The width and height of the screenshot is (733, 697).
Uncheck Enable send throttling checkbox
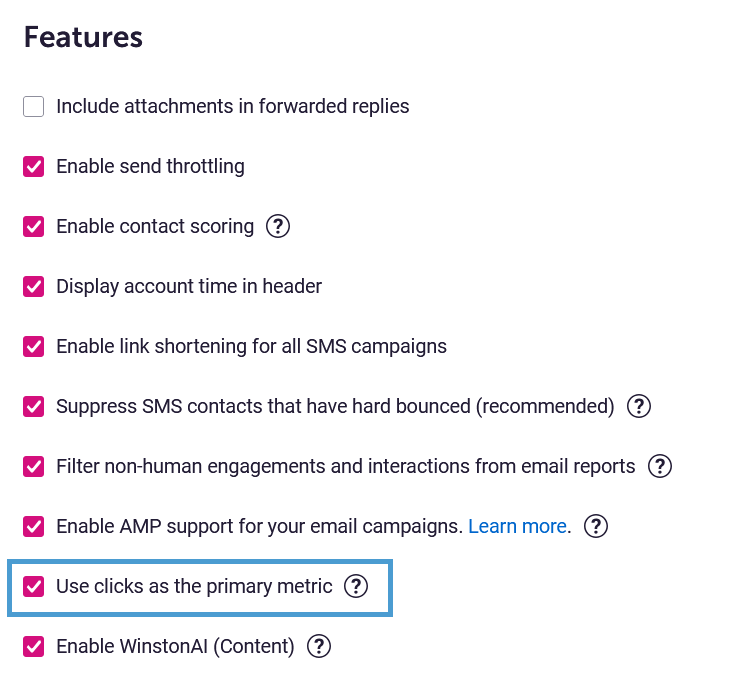pos(34,166)
